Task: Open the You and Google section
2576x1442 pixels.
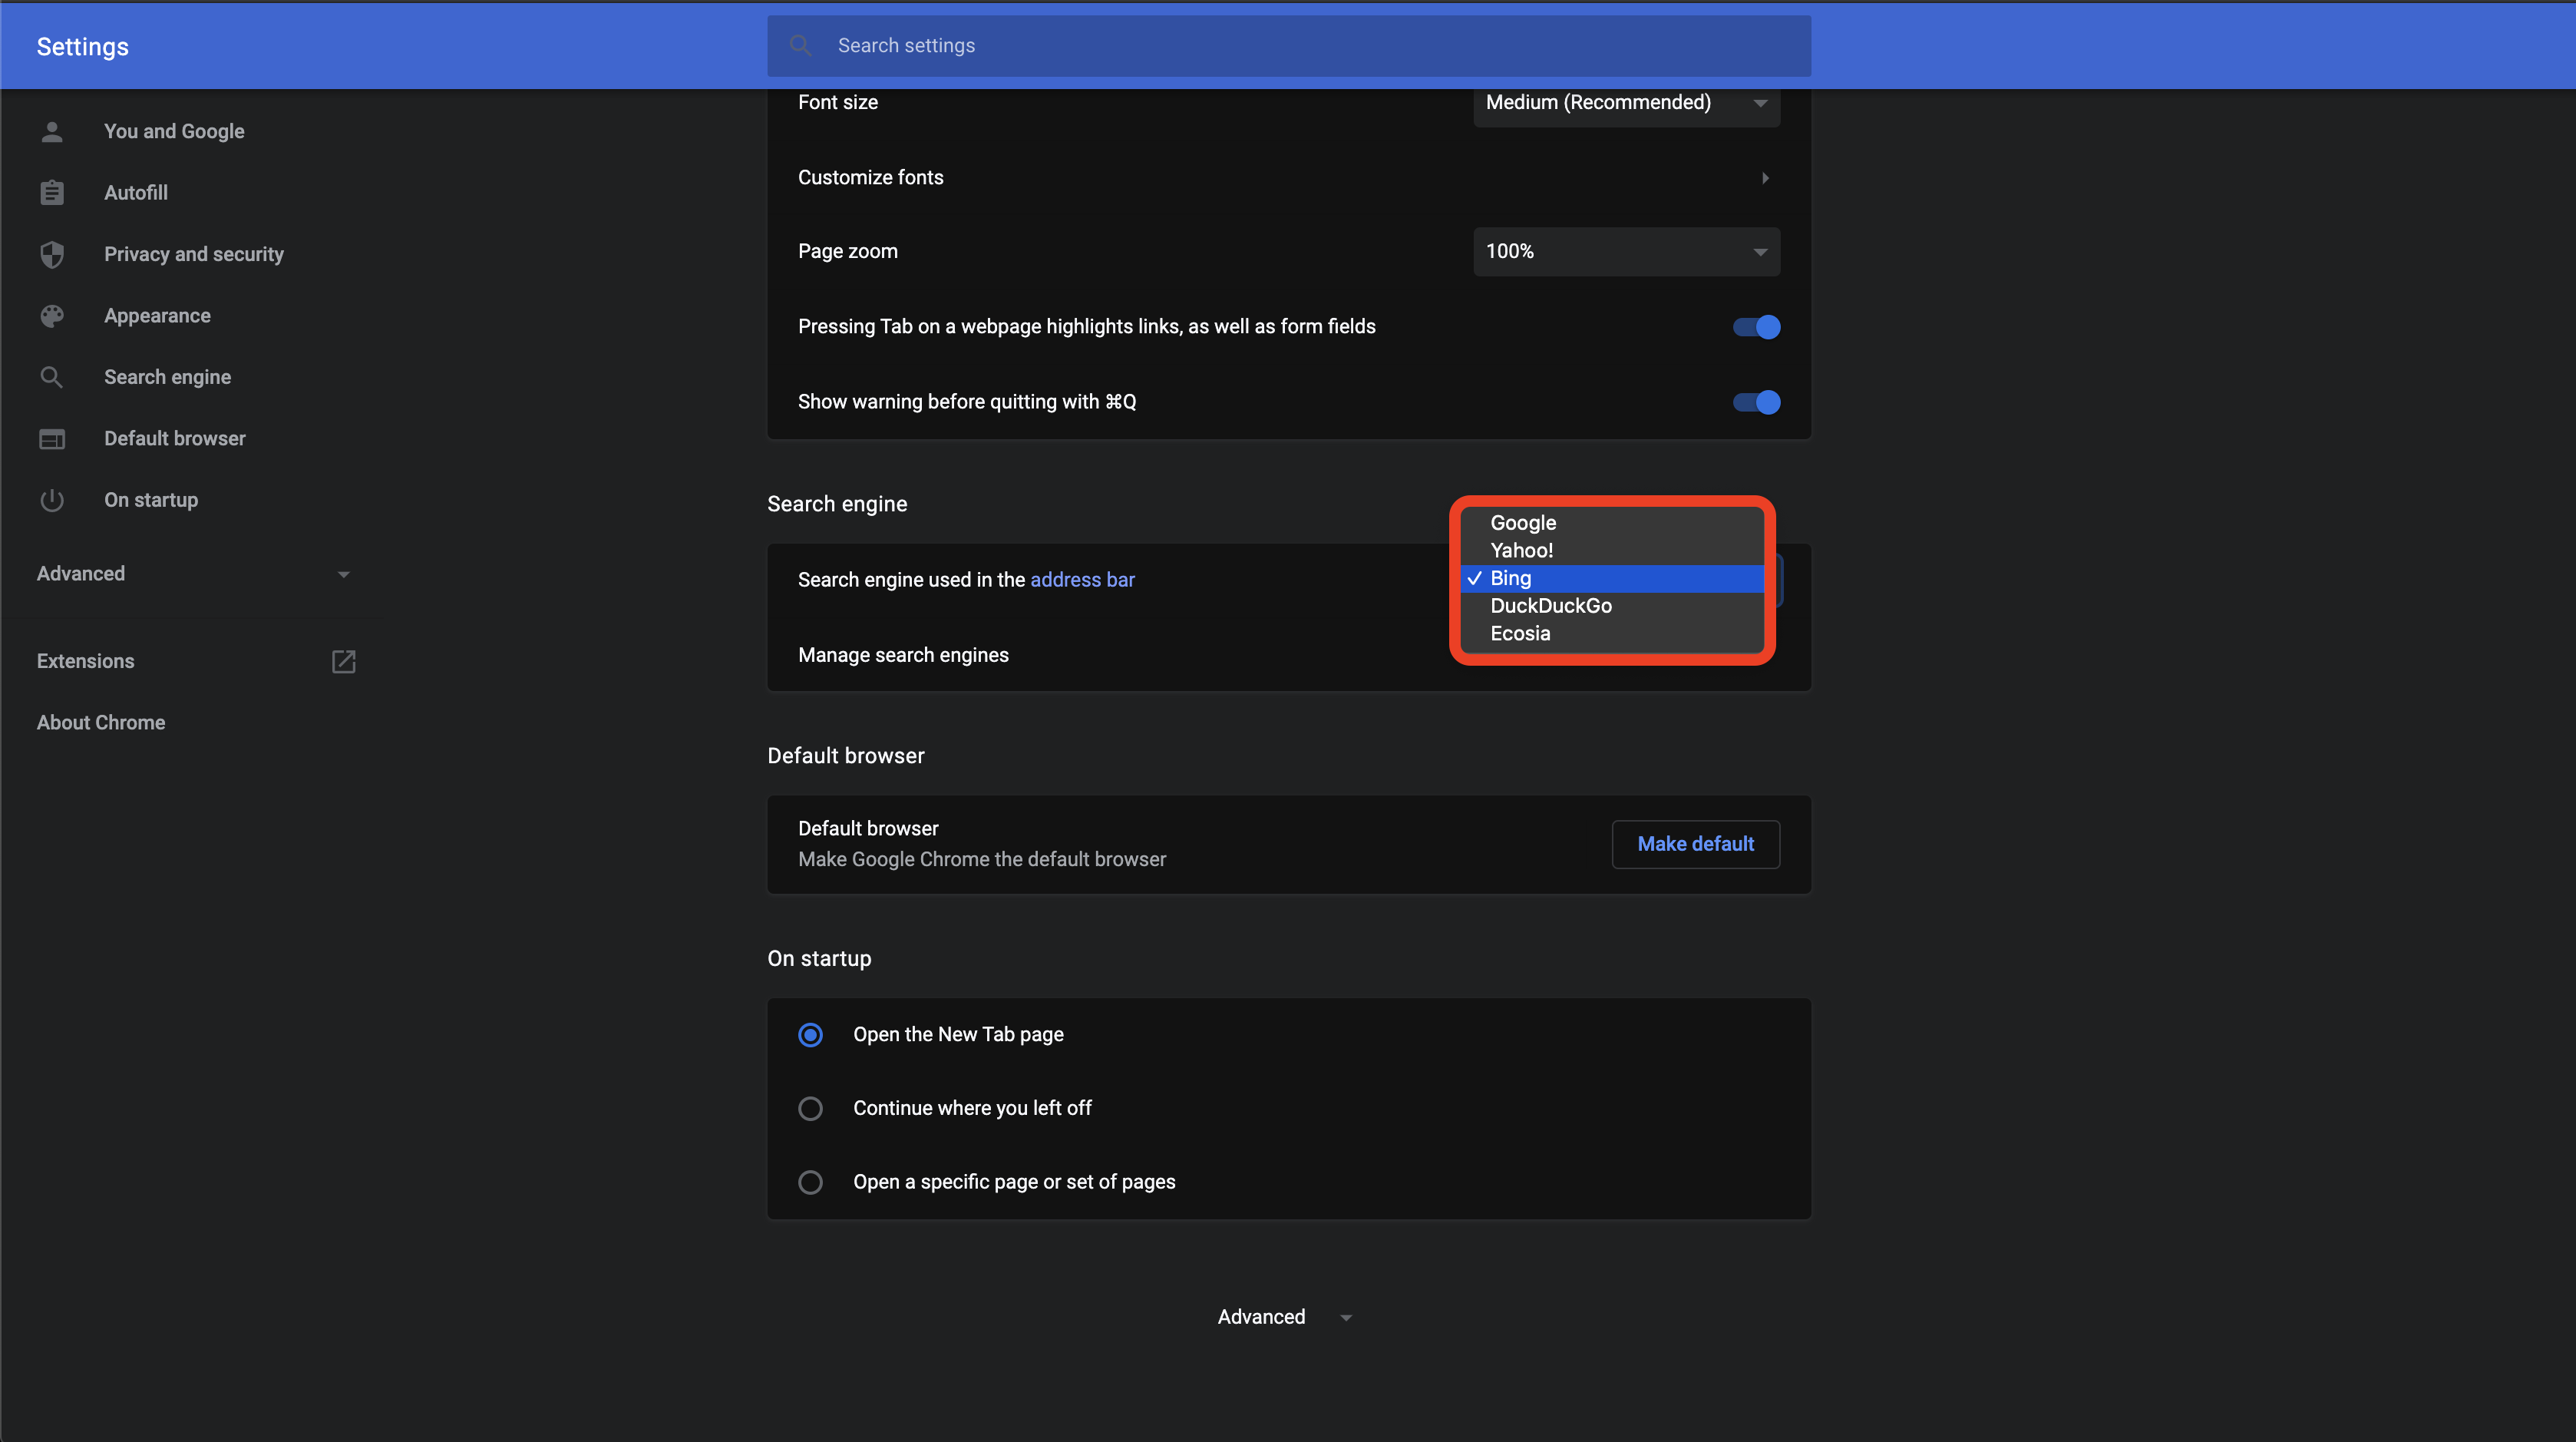Action: click(174, 131)
